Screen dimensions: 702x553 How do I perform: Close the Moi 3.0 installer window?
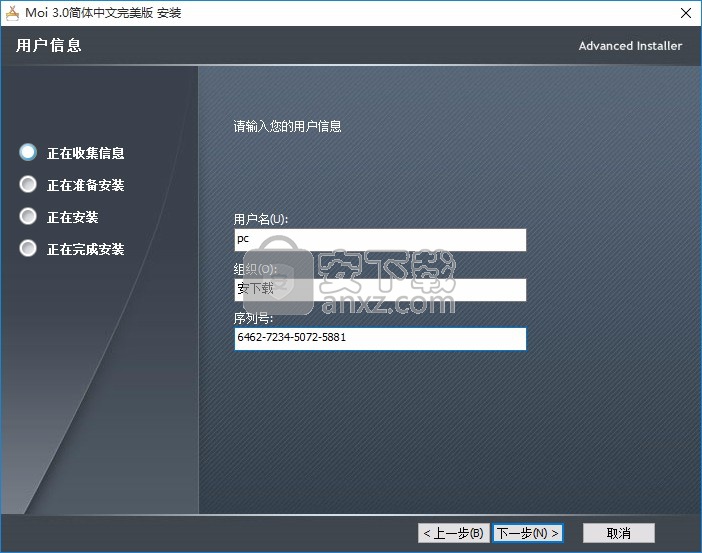click(685, 13)
